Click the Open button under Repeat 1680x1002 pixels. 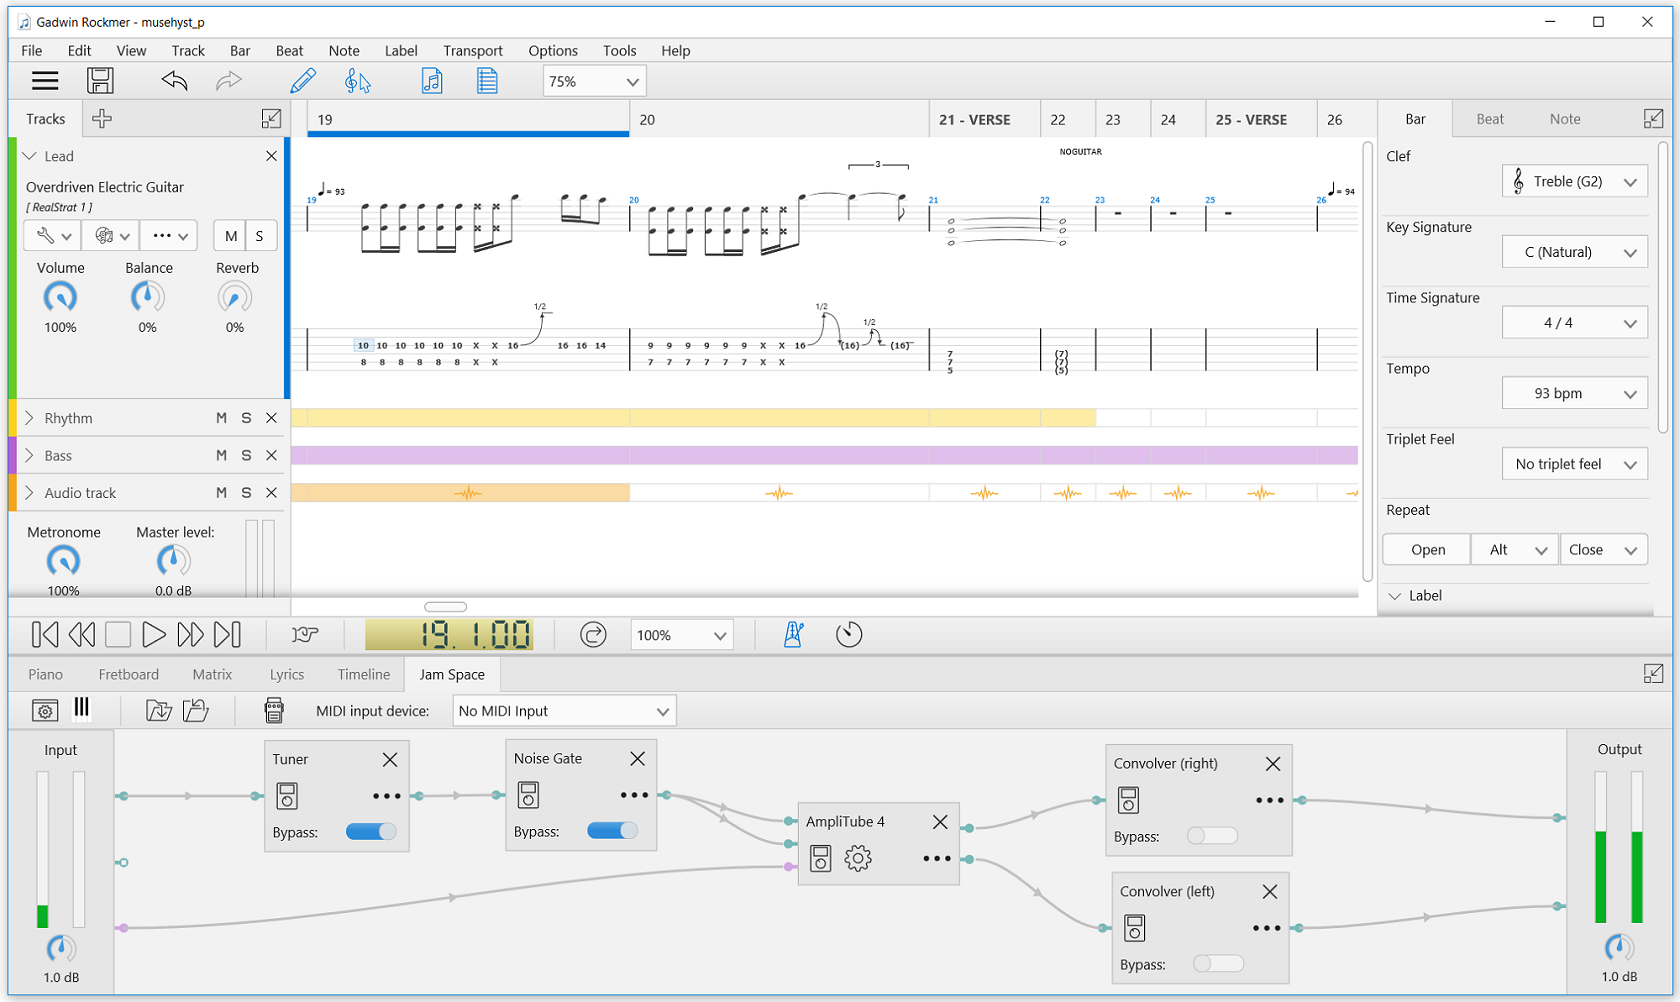[x=1426, y=549]
